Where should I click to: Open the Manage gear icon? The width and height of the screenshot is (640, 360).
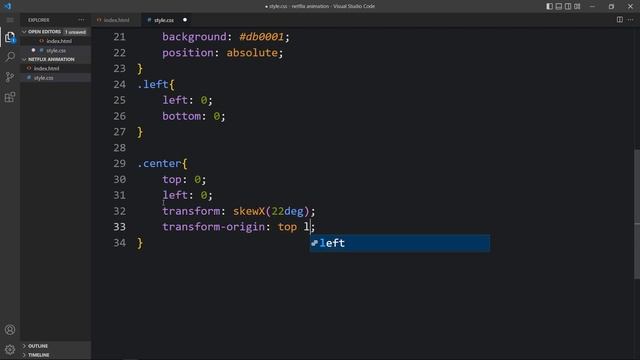coord(10,349)
